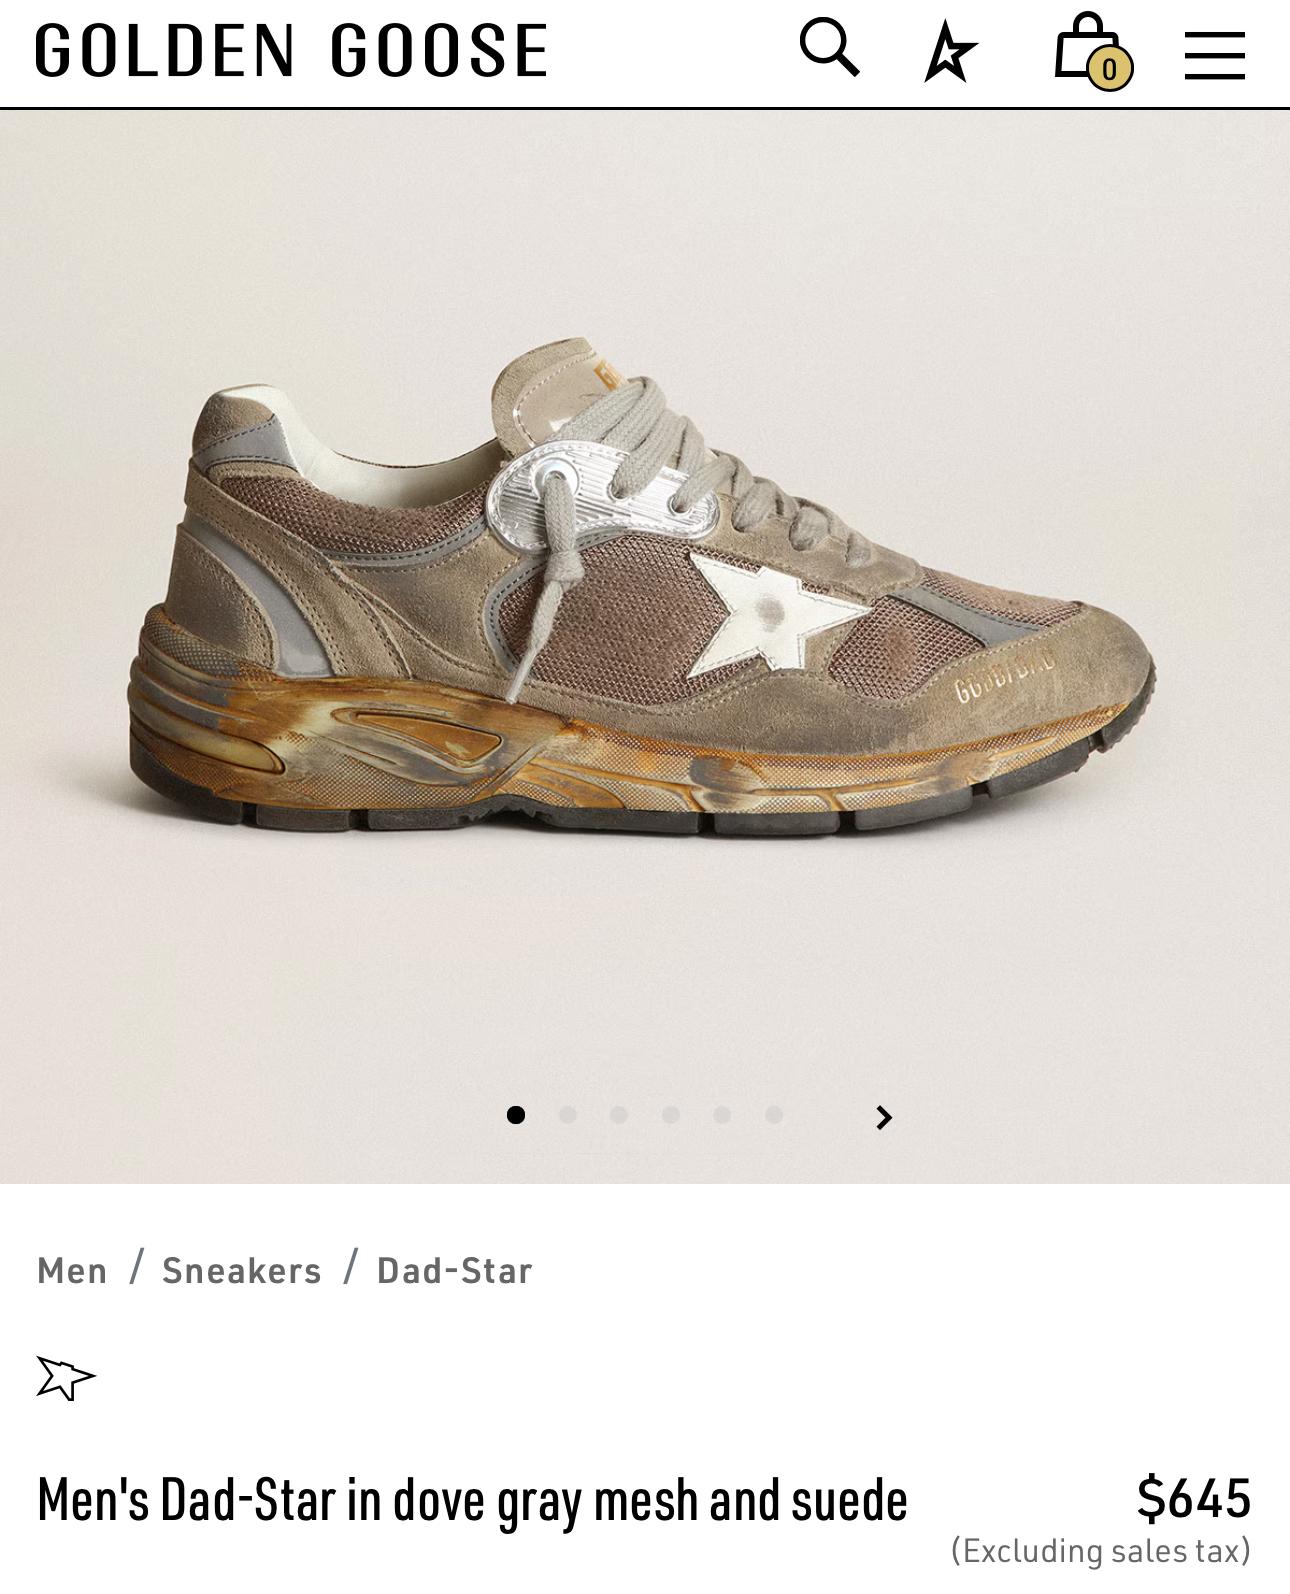Select the first carousel dot
Viewport: 1290px width, 1594px height.
pyautogui.click(x=516, y=1115)
